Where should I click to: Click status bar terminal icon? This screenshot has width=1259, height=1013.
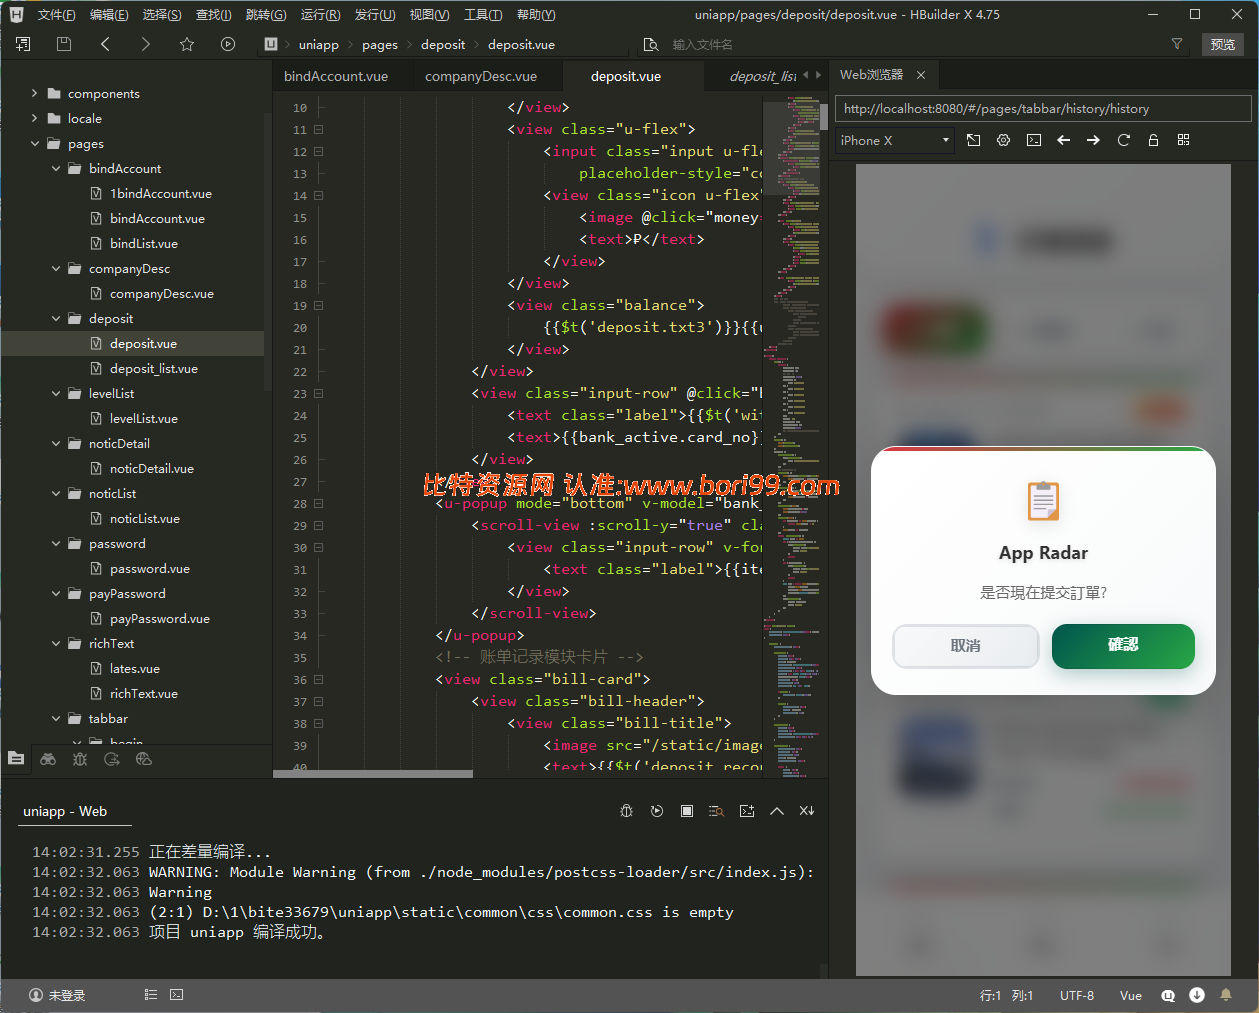176,995
